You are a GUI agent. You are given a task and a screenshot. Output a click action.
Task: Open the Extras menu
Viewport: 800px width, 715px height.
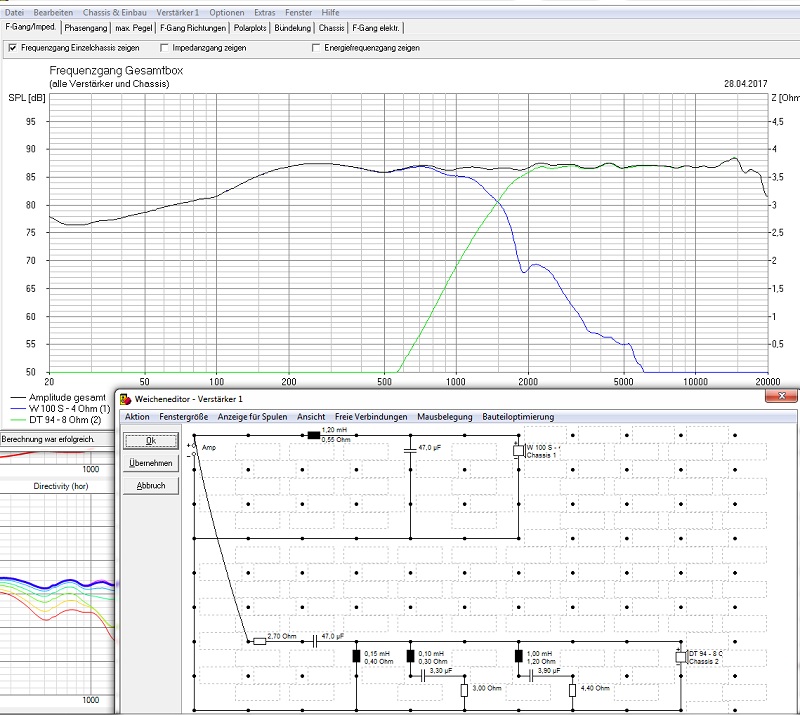[x=265, y=12]
